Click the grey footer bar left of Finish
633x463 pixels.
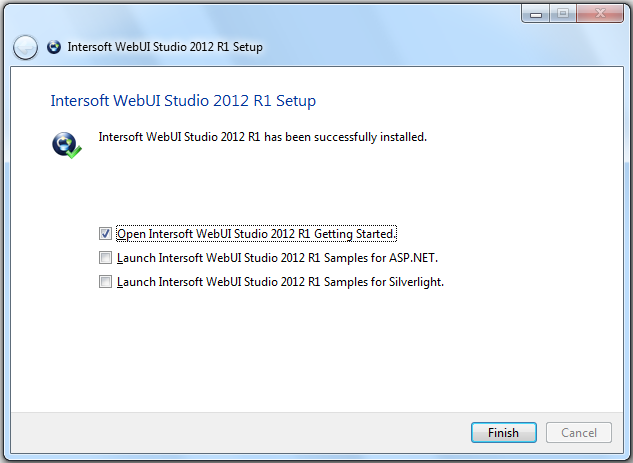point(240,432)
